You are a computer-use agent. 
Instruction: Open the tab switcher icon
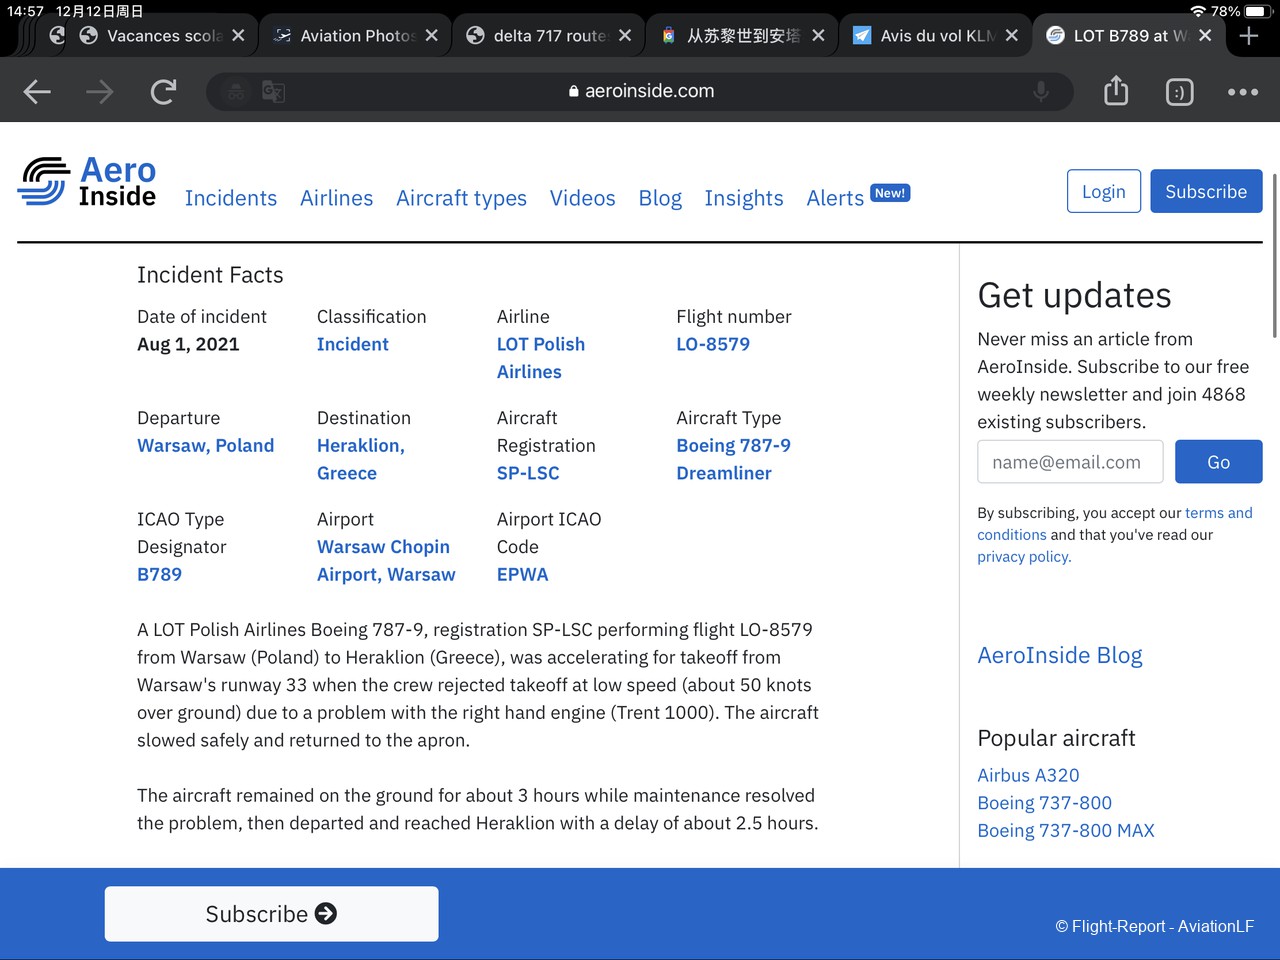coord(1180,92)
